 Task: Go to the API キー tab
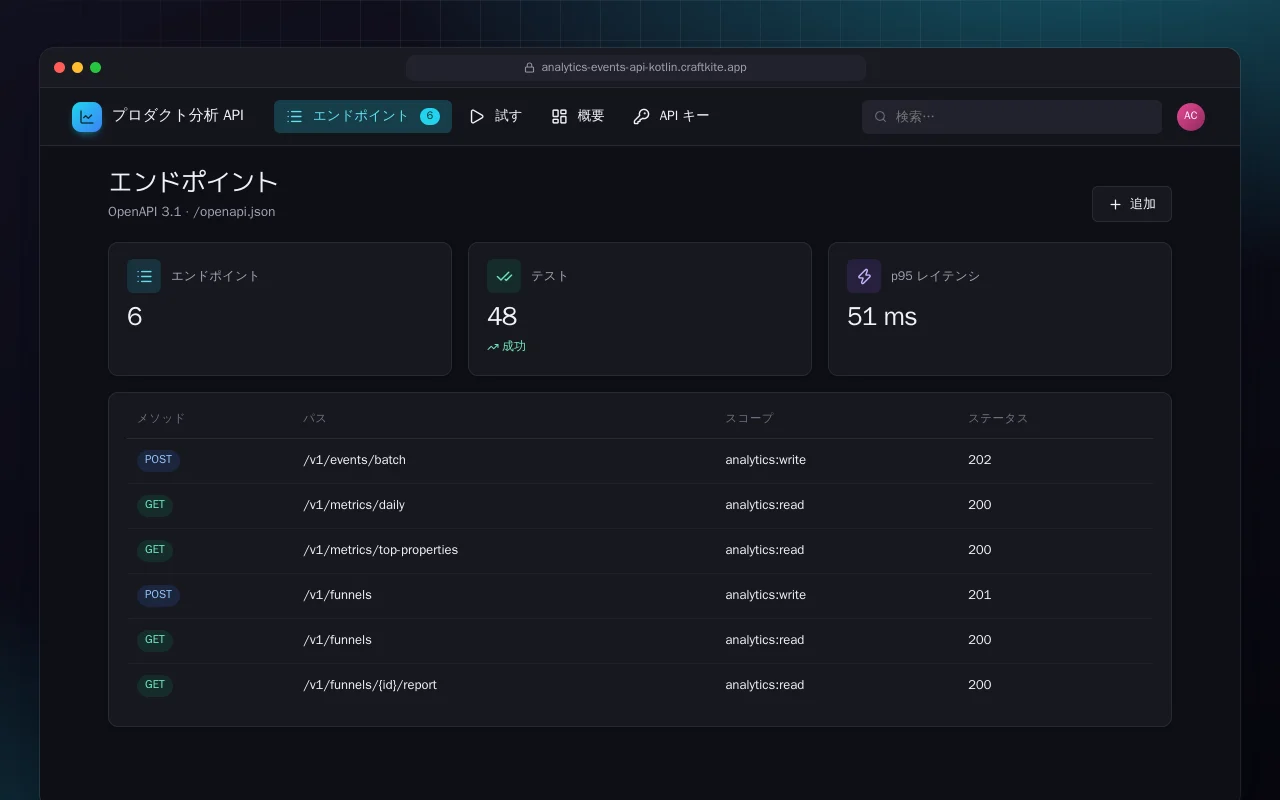[x=671, y=116]
